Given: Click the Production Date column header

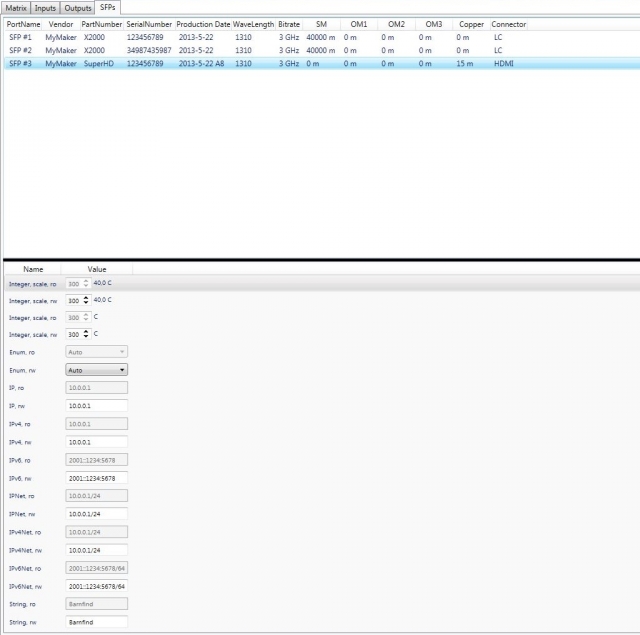Looking at the screenshot, I should click(x=203, y=24).
